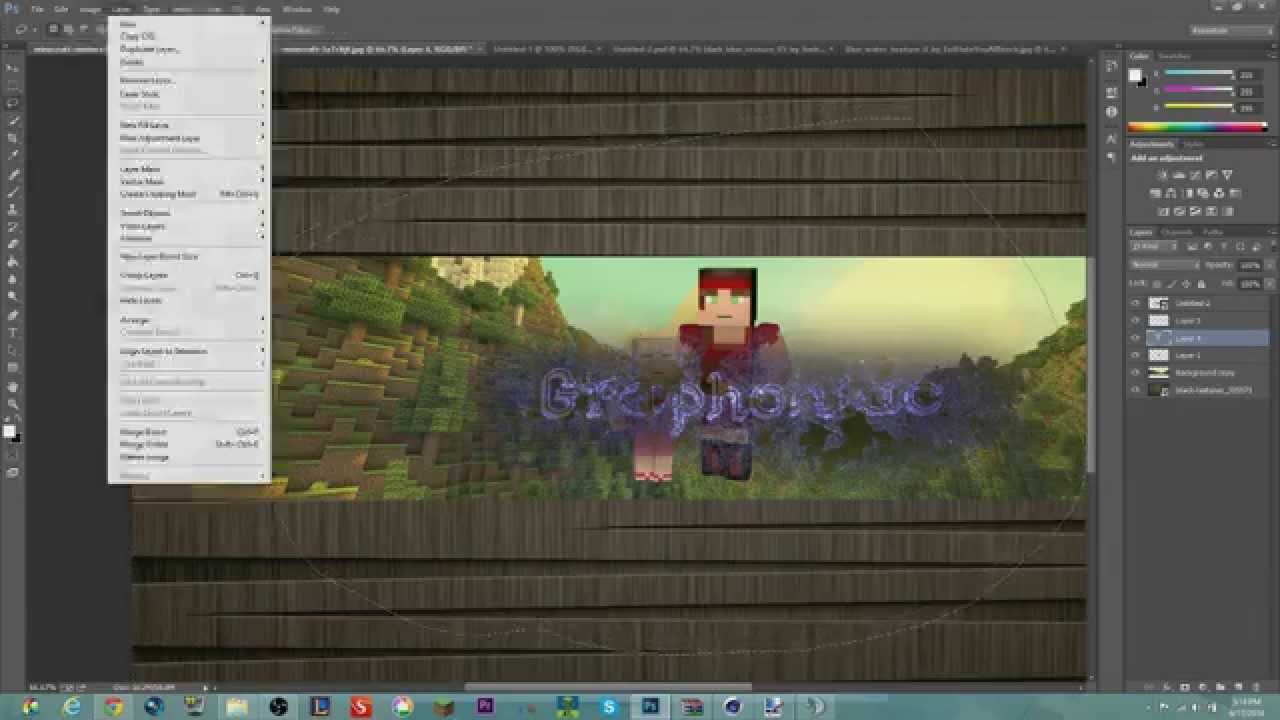
Task: Select the Lasso tool
Action: click(13, 102)
